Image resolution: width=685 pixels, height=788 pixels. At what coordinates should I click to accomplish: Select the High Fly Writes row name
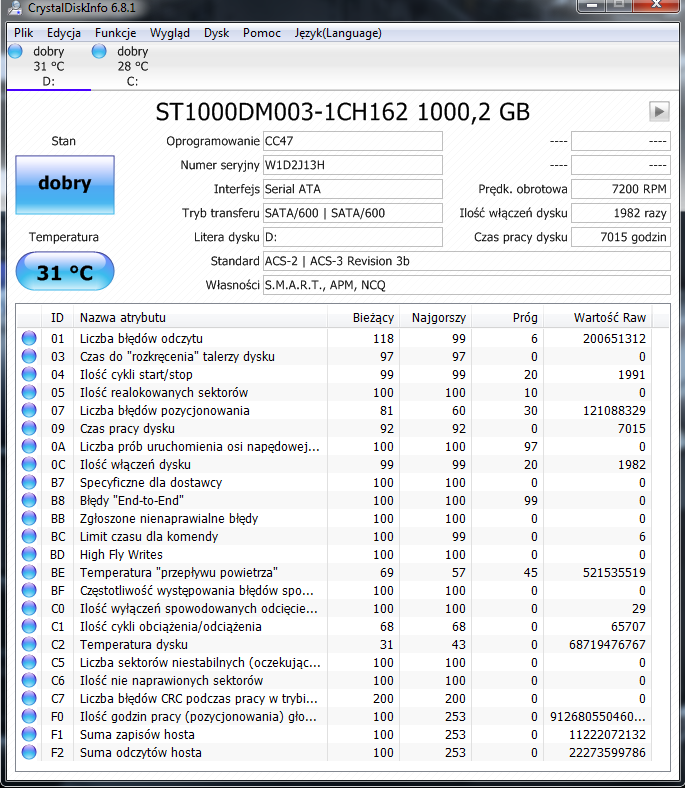coord(121,554)
